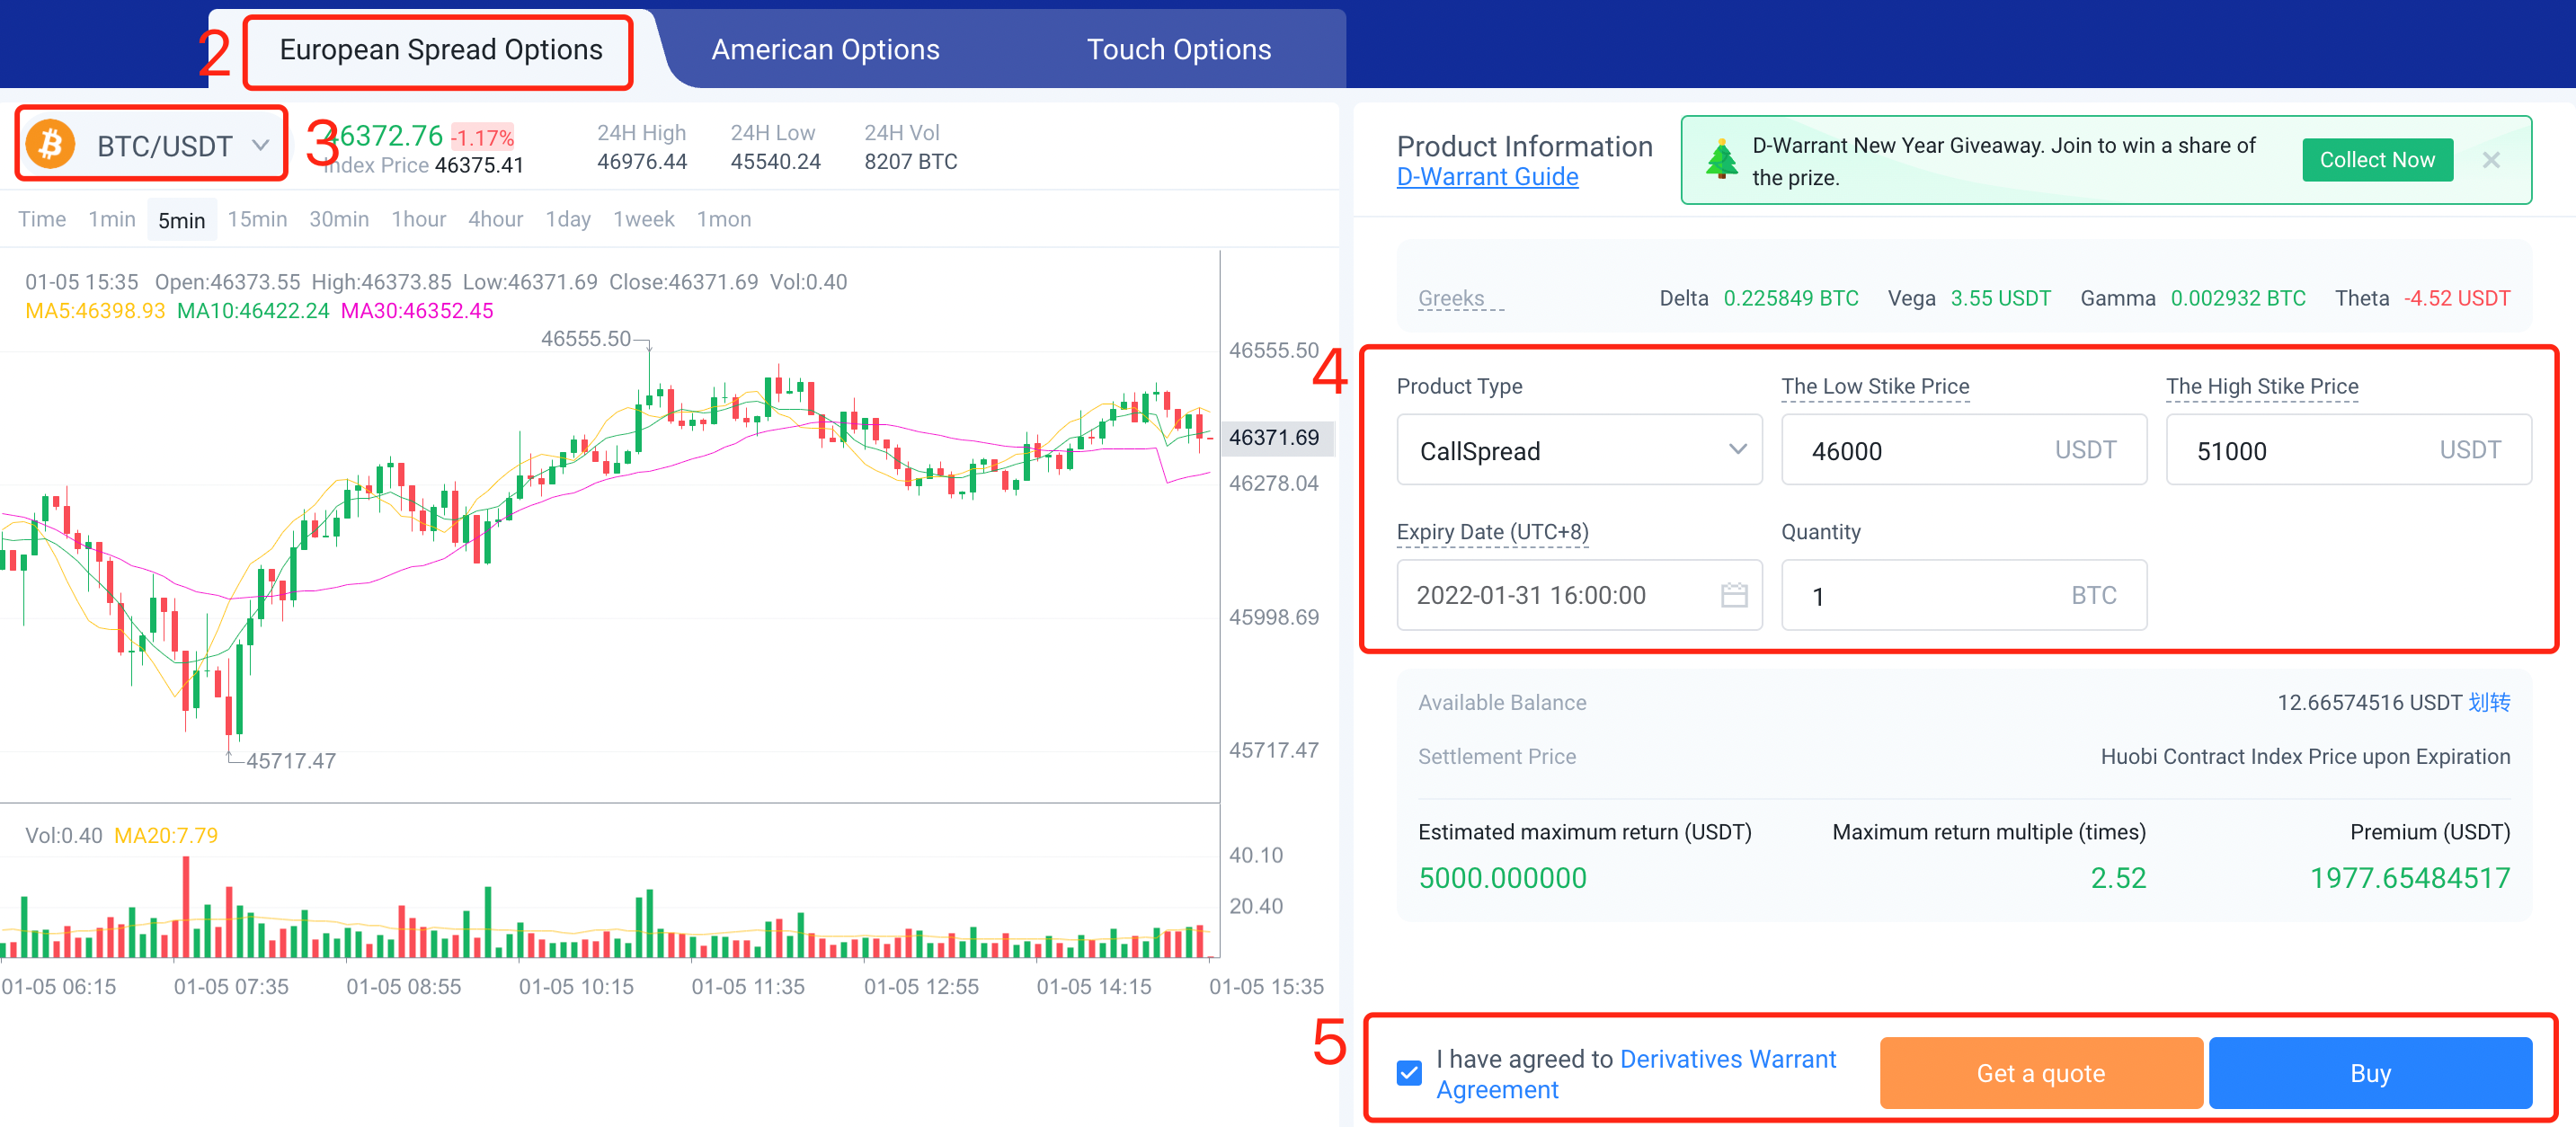Select European Spread Options tab

440,49
